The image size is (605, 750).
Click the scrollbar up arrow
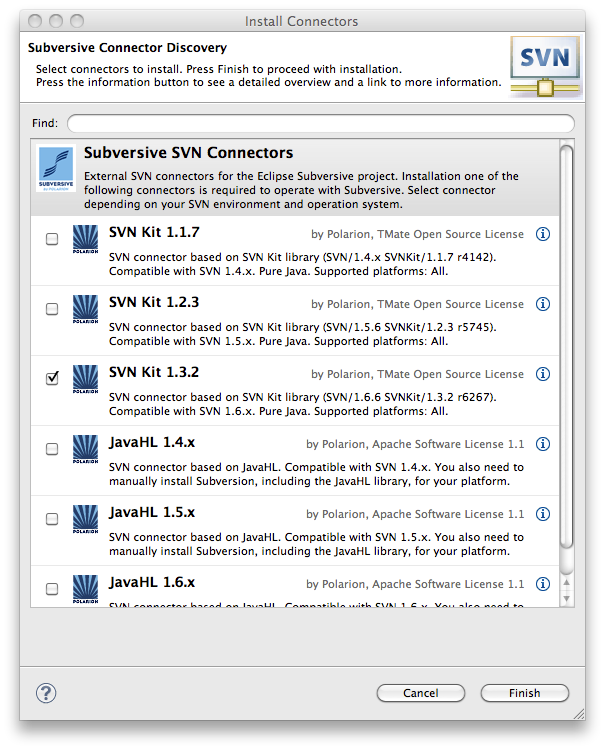(566, 582)
